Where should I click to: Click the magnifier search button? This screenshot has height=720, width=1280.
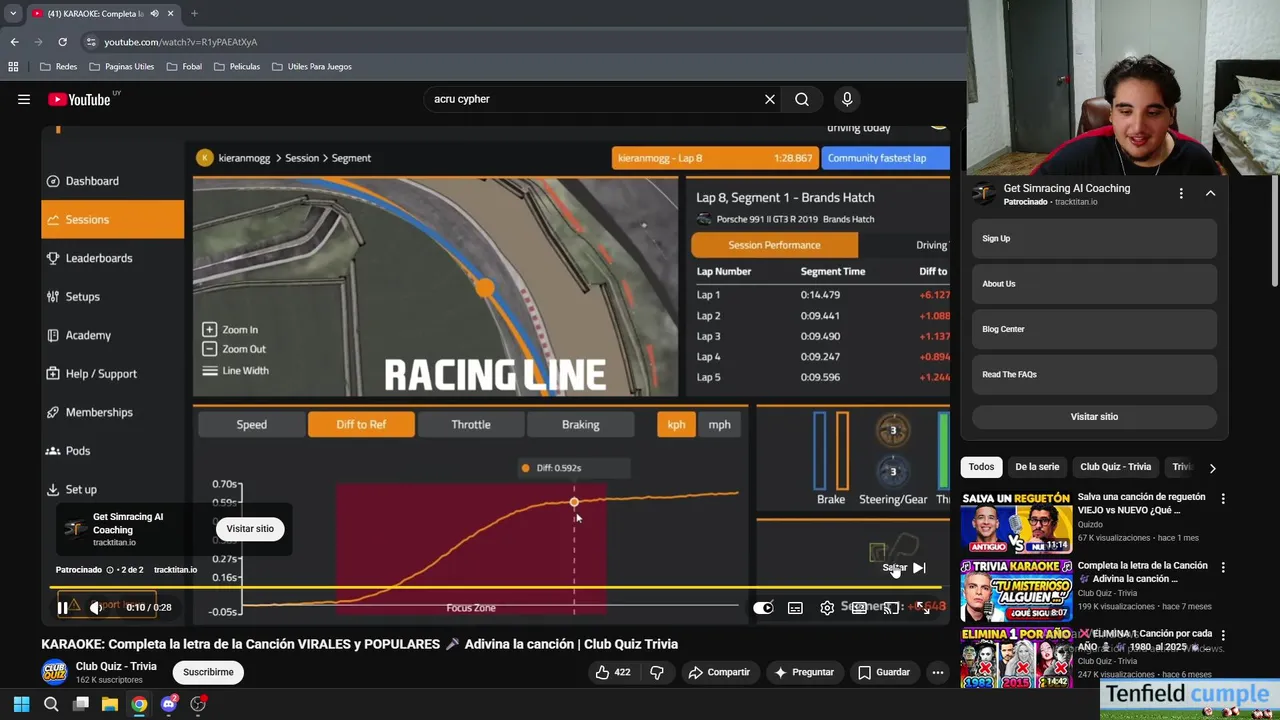[802, 99]
